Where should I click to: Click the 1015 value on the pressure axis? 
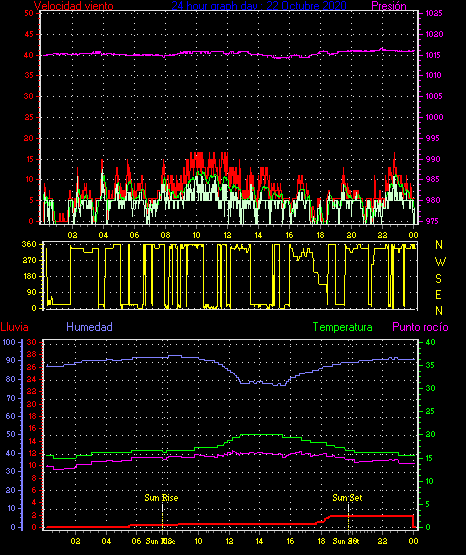tap(434, 55)
